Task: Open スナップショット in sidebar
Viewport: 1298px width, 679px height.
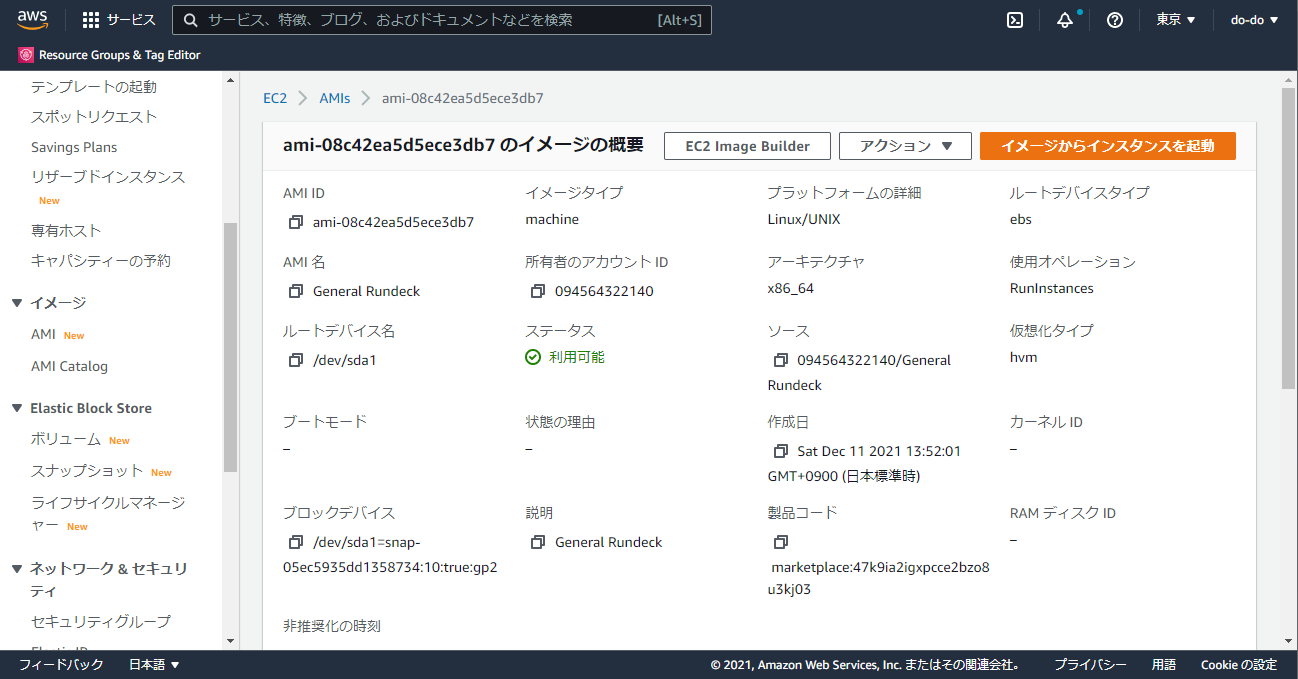Action: click(87, 471)
